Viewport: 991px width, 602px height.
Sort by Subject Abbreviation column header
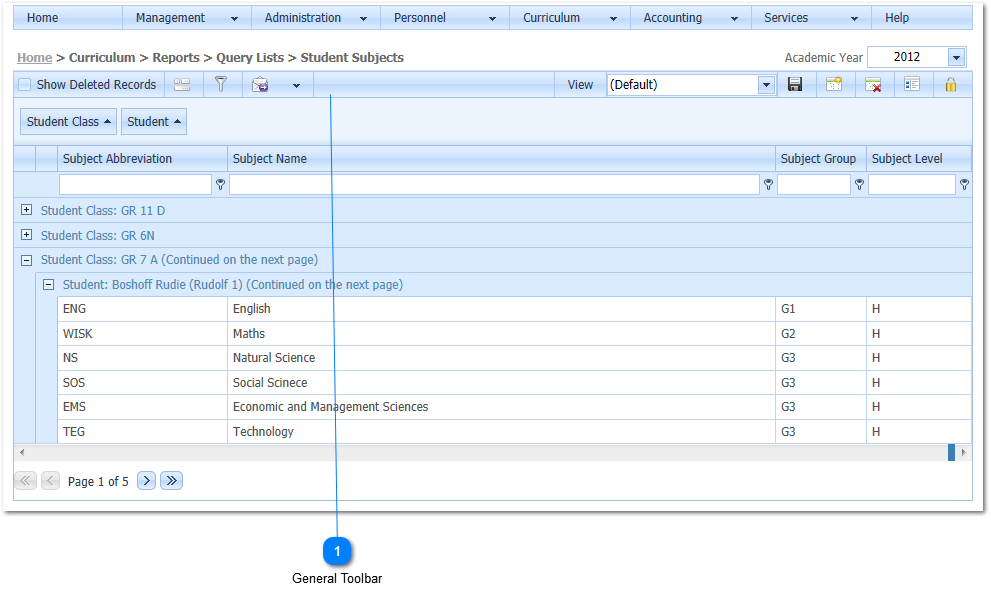click(143, 159)
